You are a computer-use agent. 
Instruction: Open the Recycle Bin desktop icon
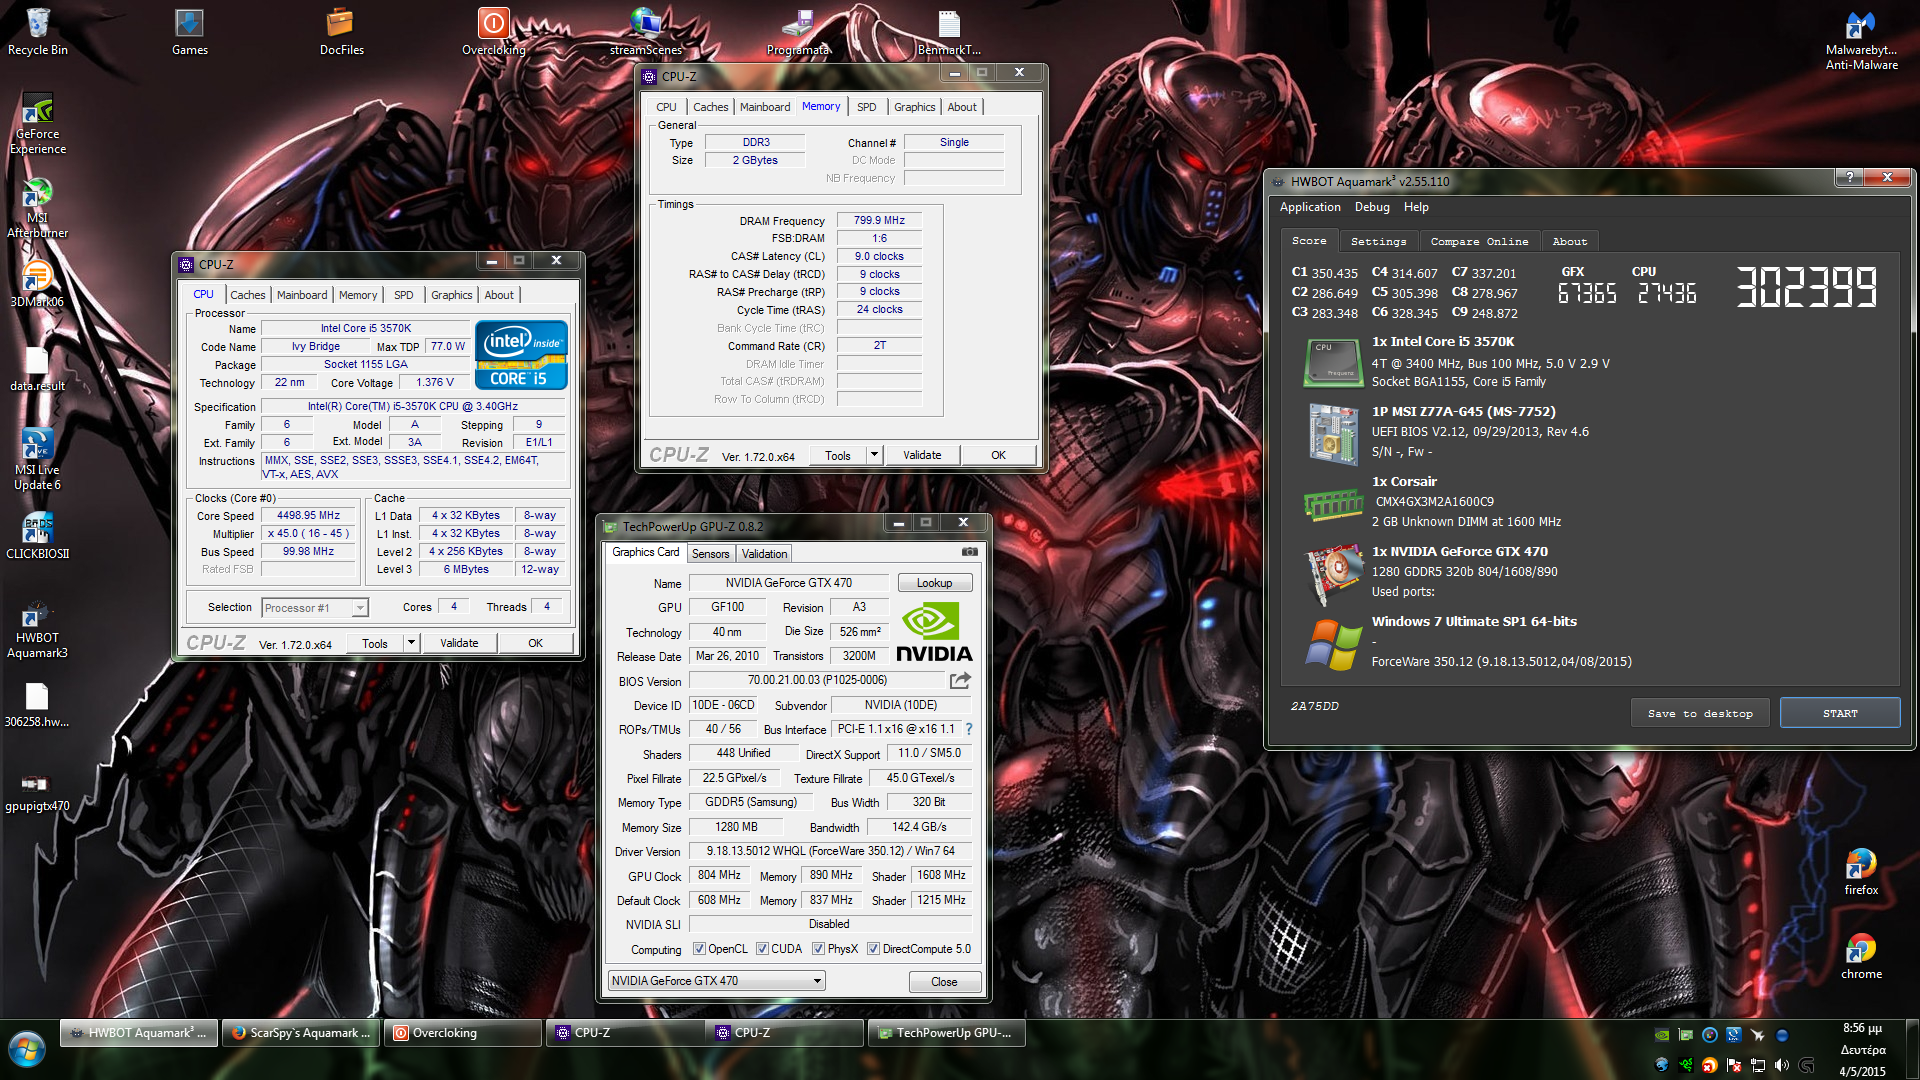38,32
